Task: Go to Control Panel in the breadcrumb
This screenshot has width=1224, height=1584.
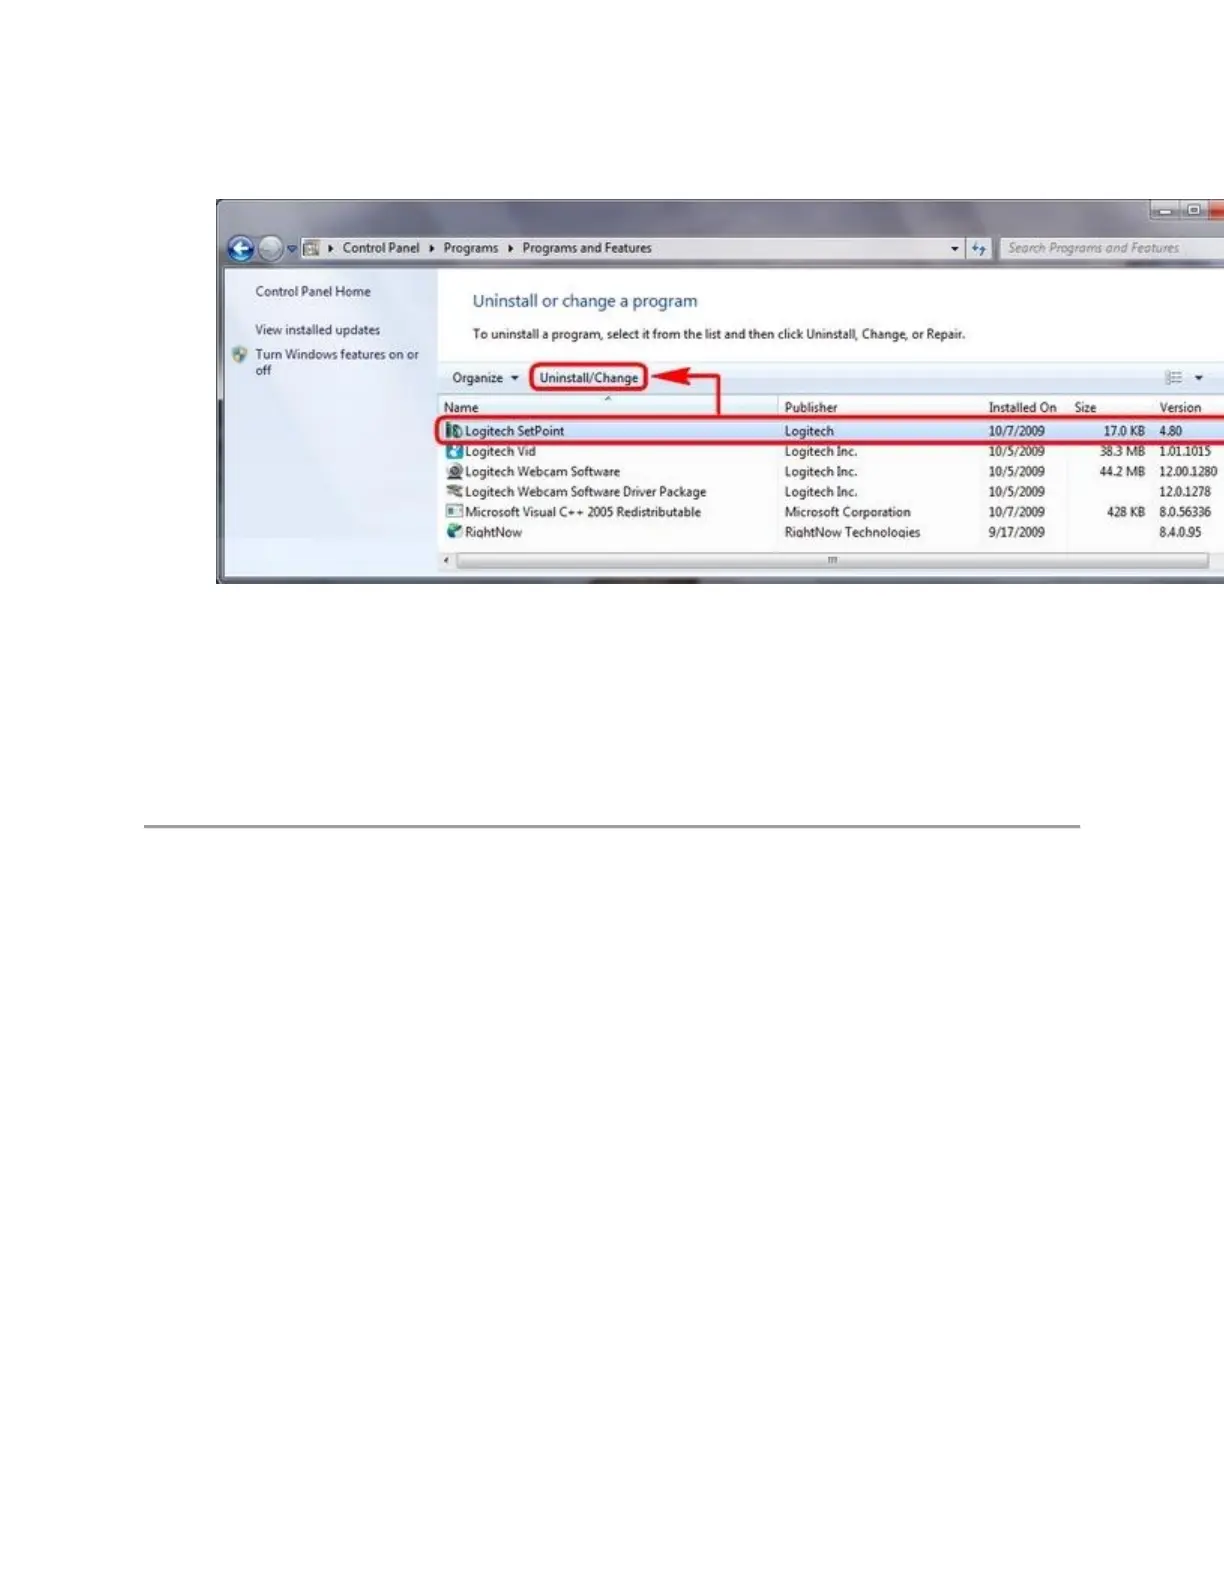Action: point(381,248)
